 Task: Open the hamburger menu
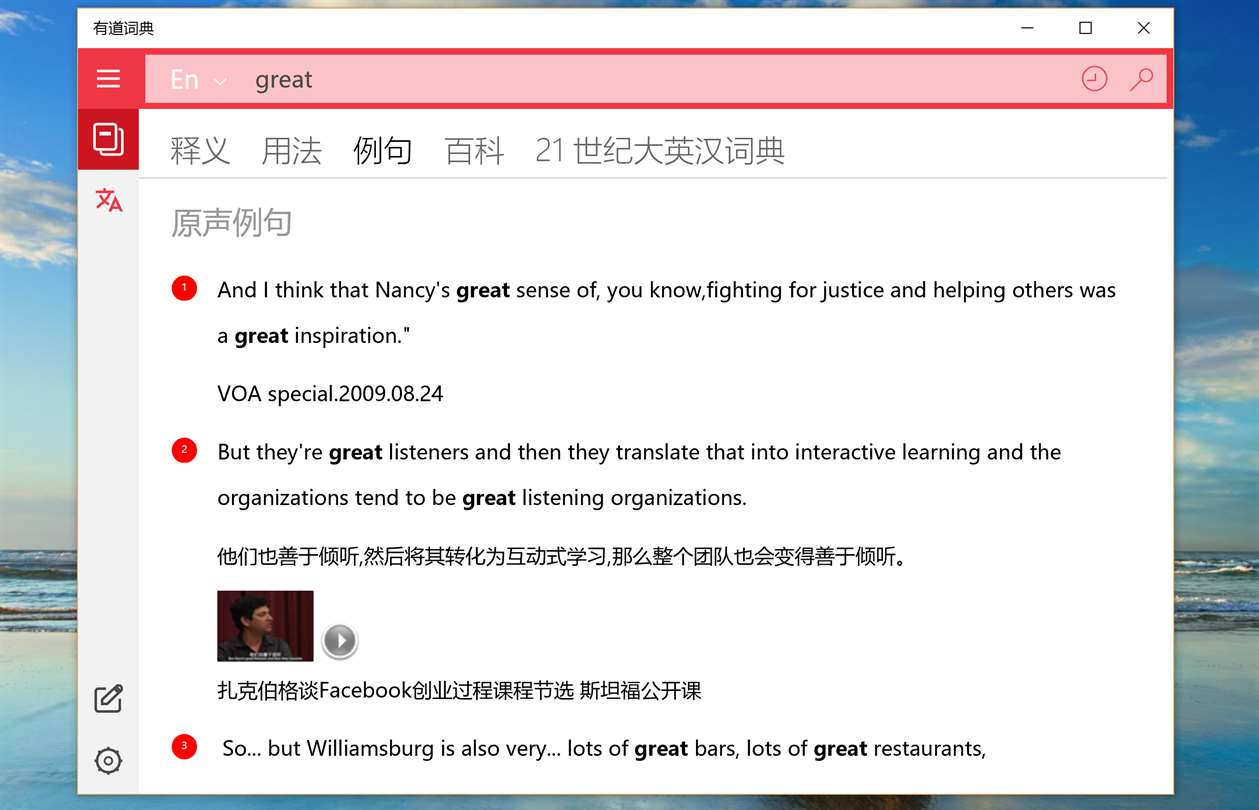click(108, 79)
